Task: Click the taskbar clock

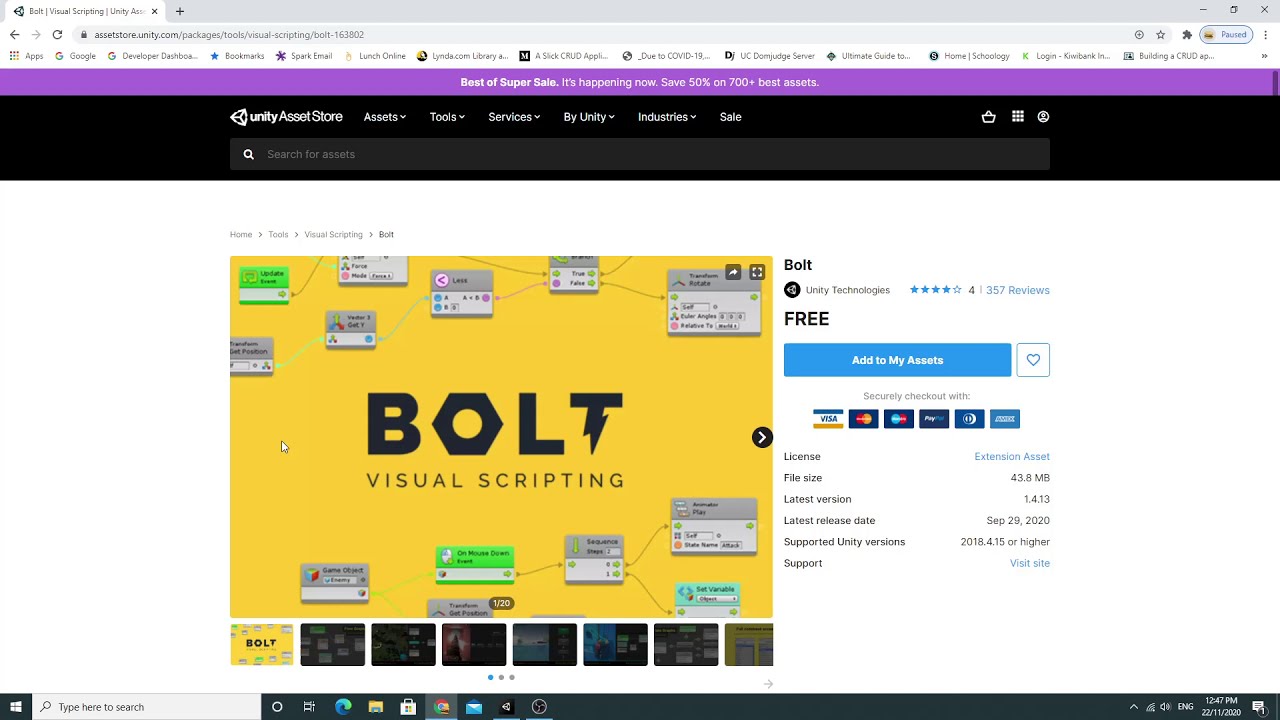Action: 1221,707
